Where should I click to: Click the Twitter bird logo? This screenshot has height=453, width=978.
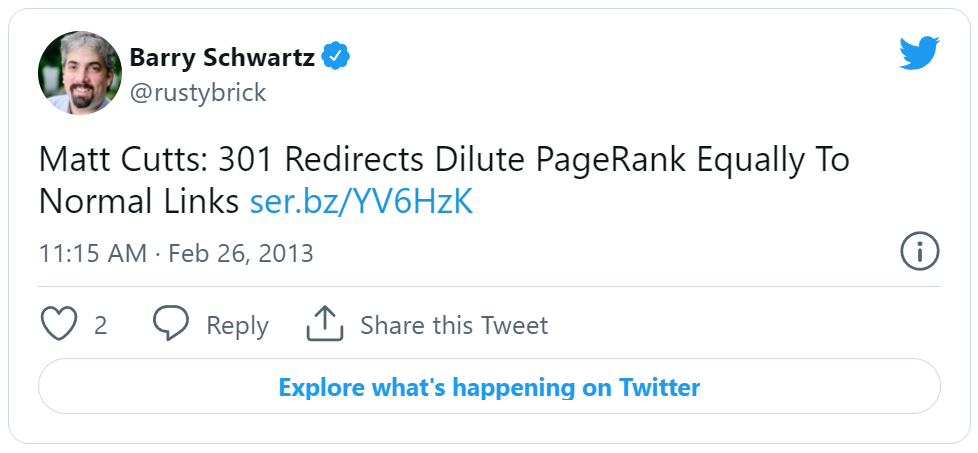[919, 53]
